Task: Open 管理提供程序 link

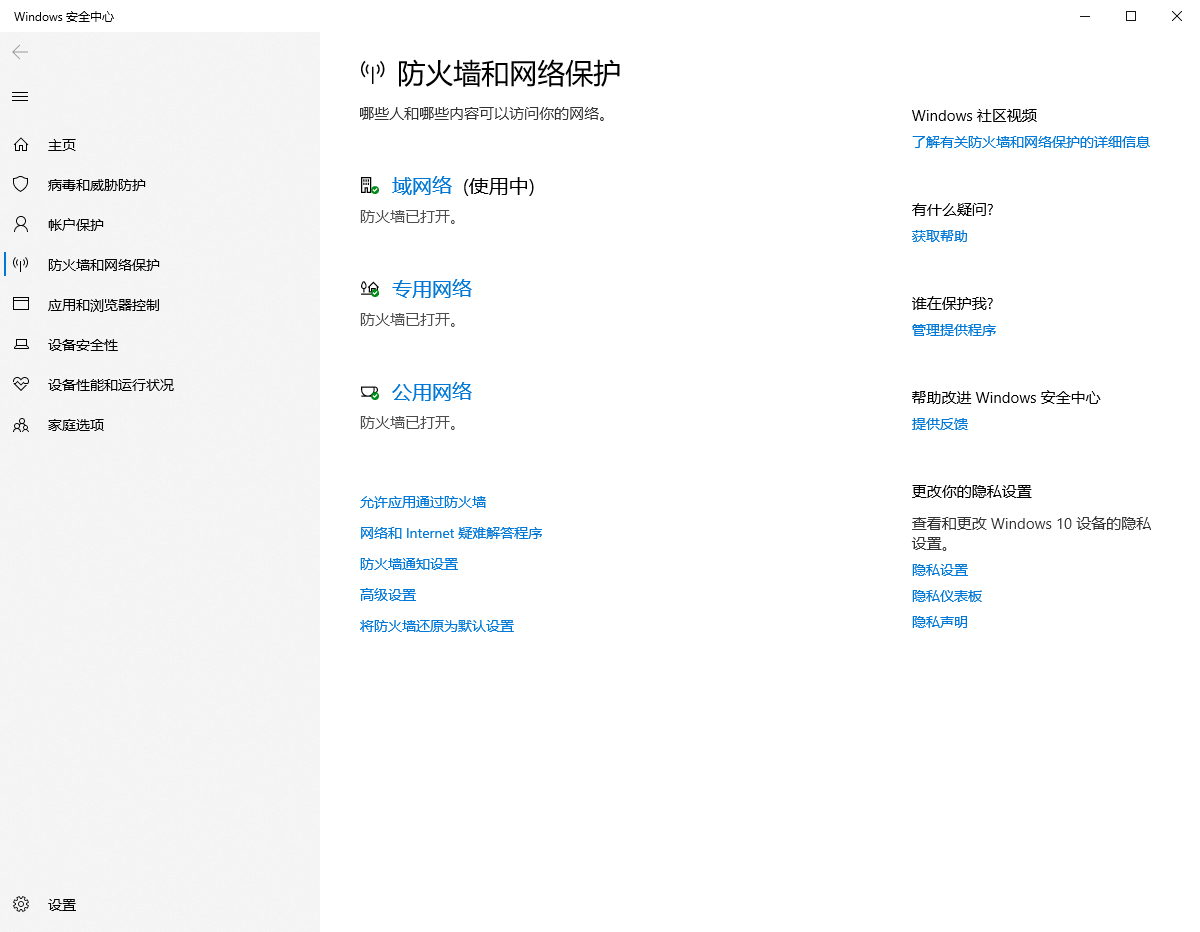Action: [x=954, y=330]
